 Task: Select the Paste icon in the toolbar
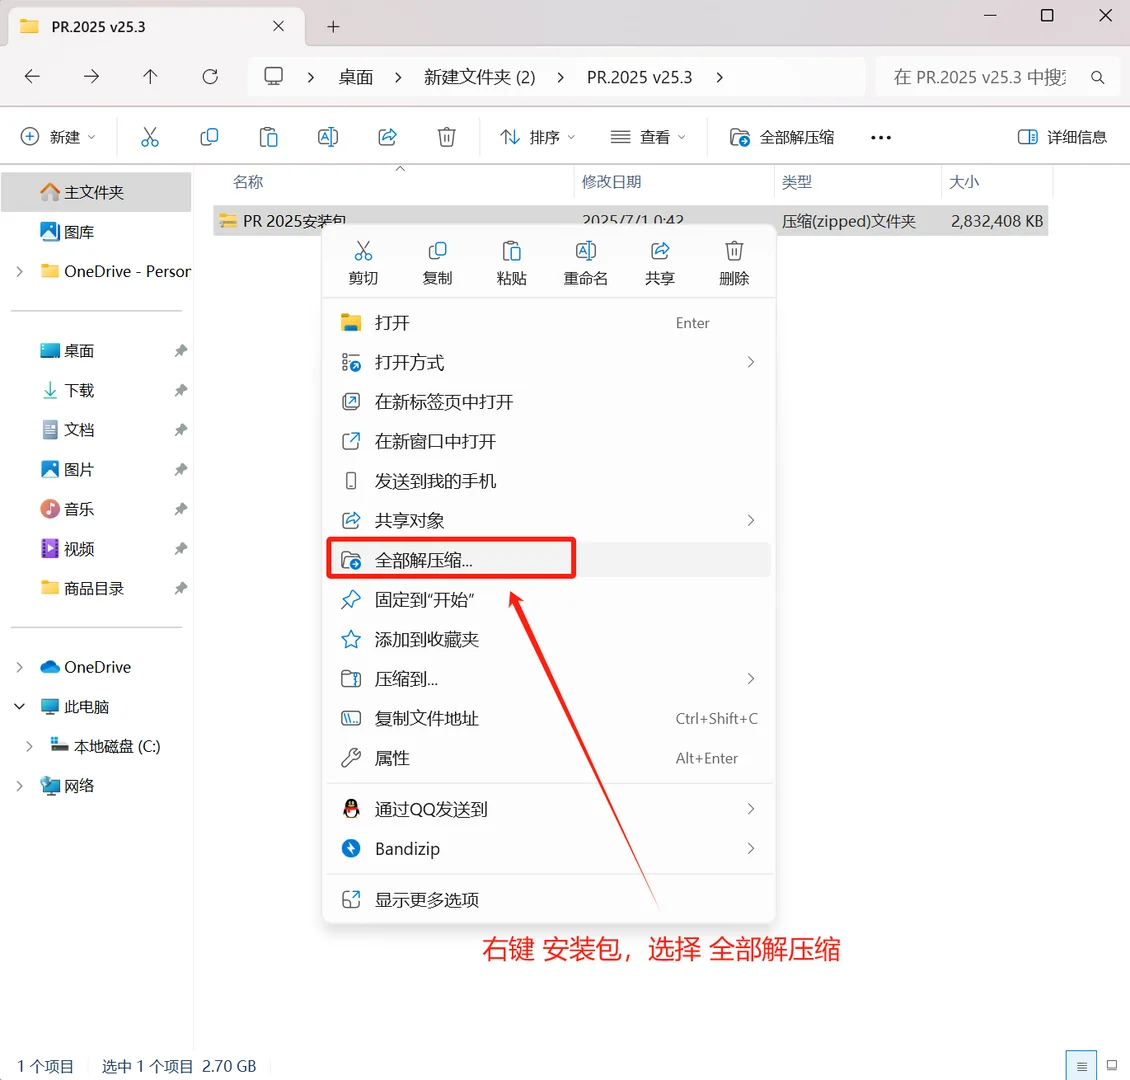pos(268,136)
